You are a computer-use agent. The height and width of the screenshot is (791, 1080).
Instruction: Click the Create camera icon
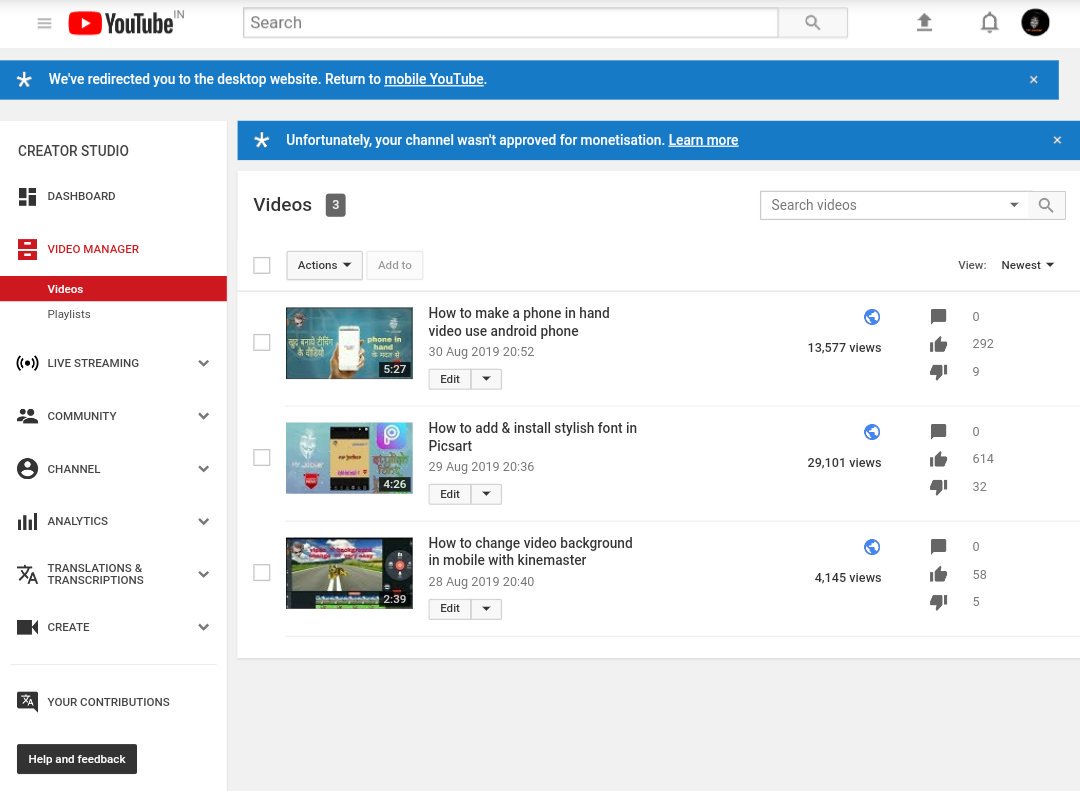(x=27, y=627)
